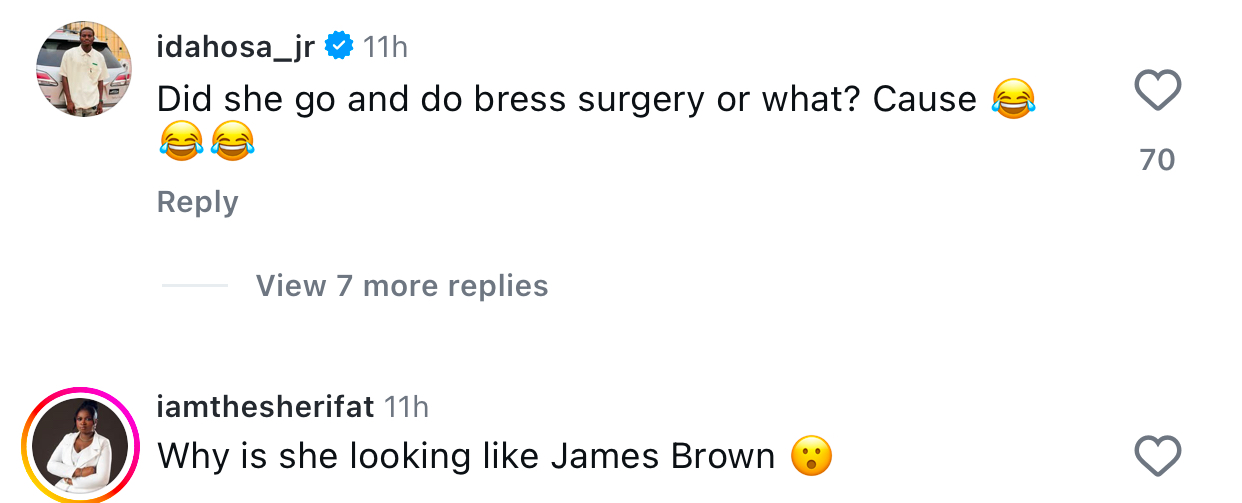Click the 11h timestamp beside idahosa_jr

click(385, 46)
